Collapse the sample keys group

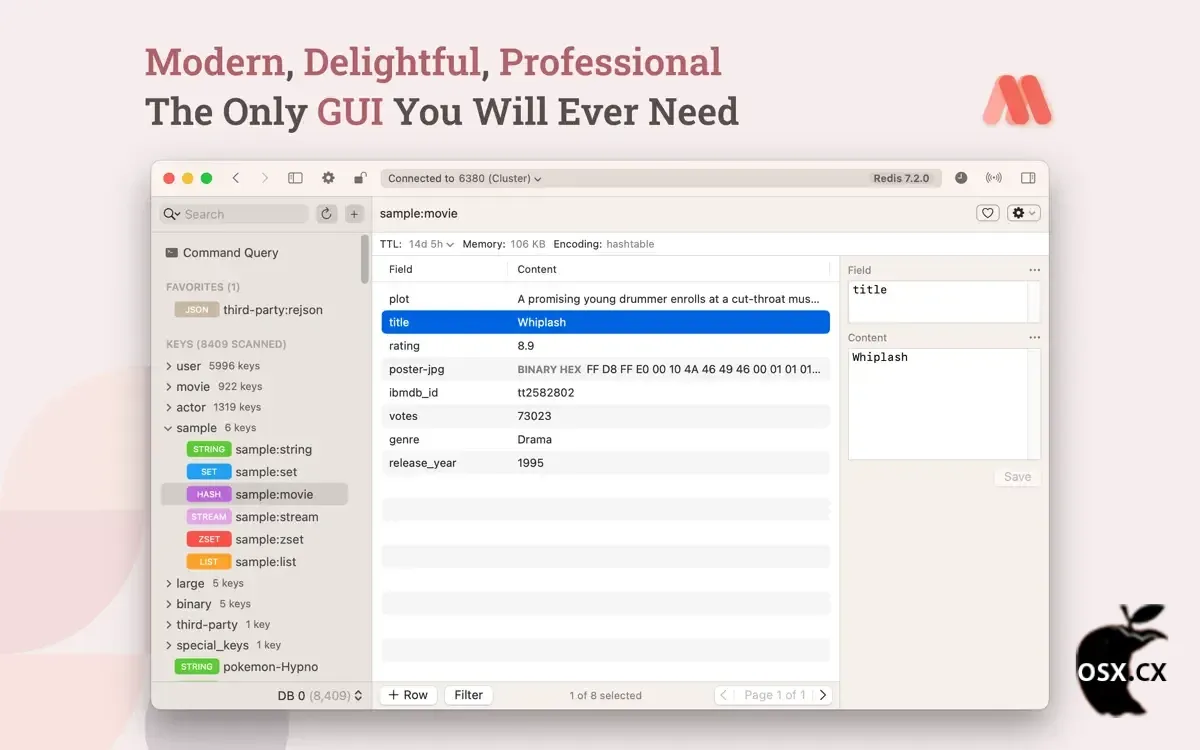click(x=168, y=428)
